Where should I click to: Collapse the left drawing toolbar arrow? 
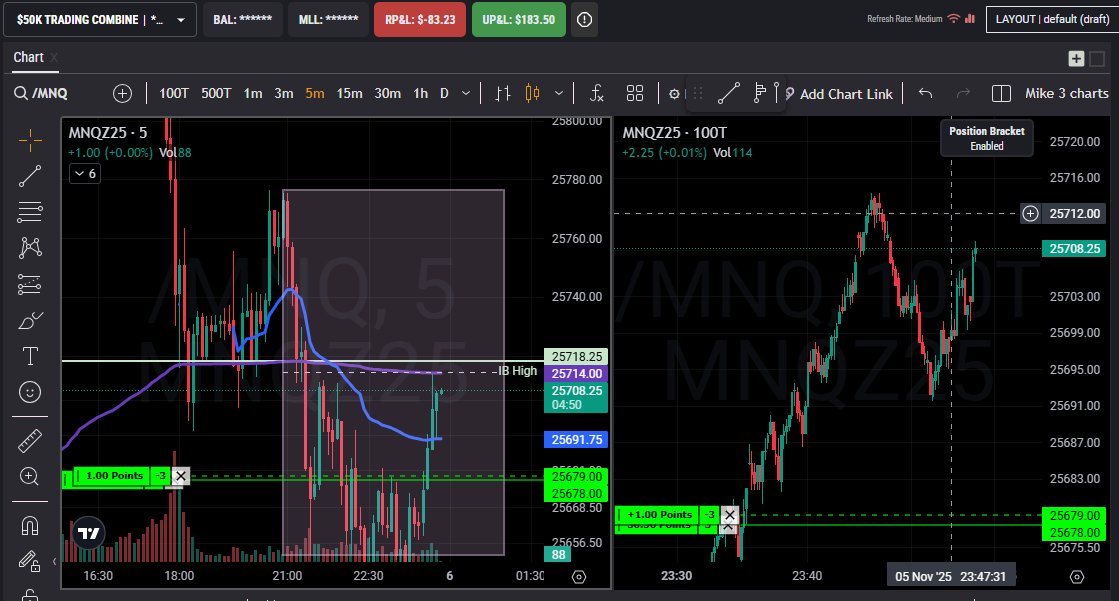[54, 562]
